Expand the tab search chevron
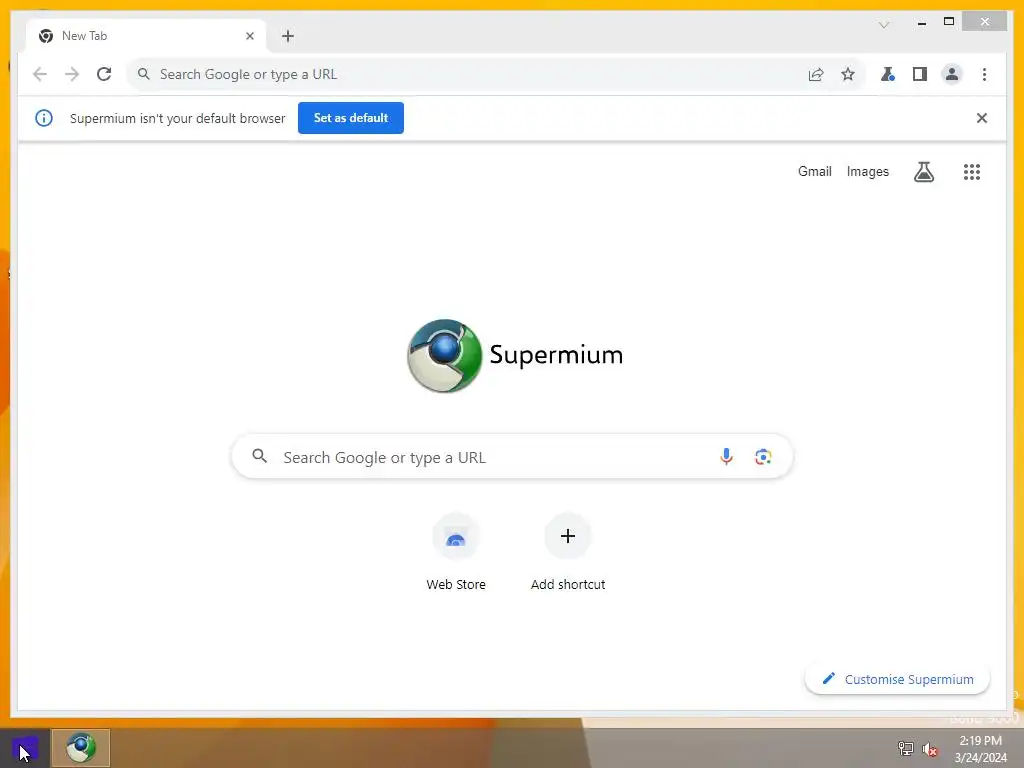 point(884,25)
